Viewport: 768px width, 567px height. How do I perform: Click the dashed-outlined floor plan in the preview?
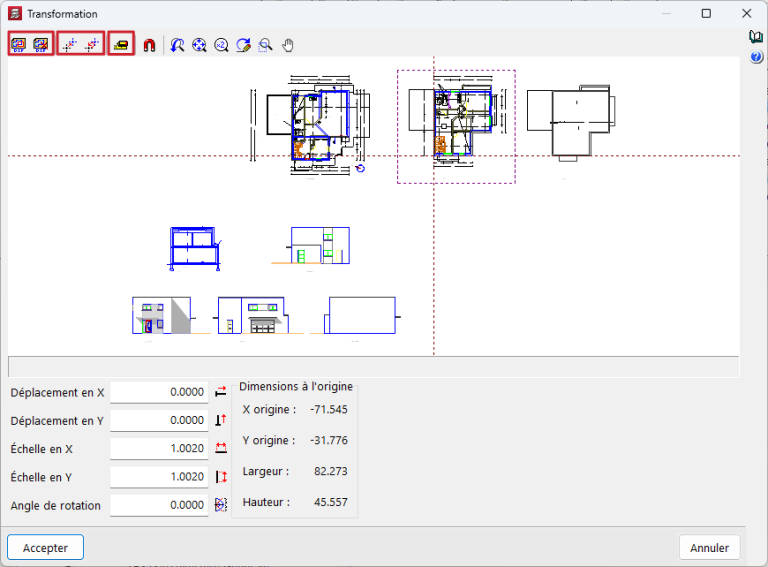pyautogui.click(x=456, y=127)
